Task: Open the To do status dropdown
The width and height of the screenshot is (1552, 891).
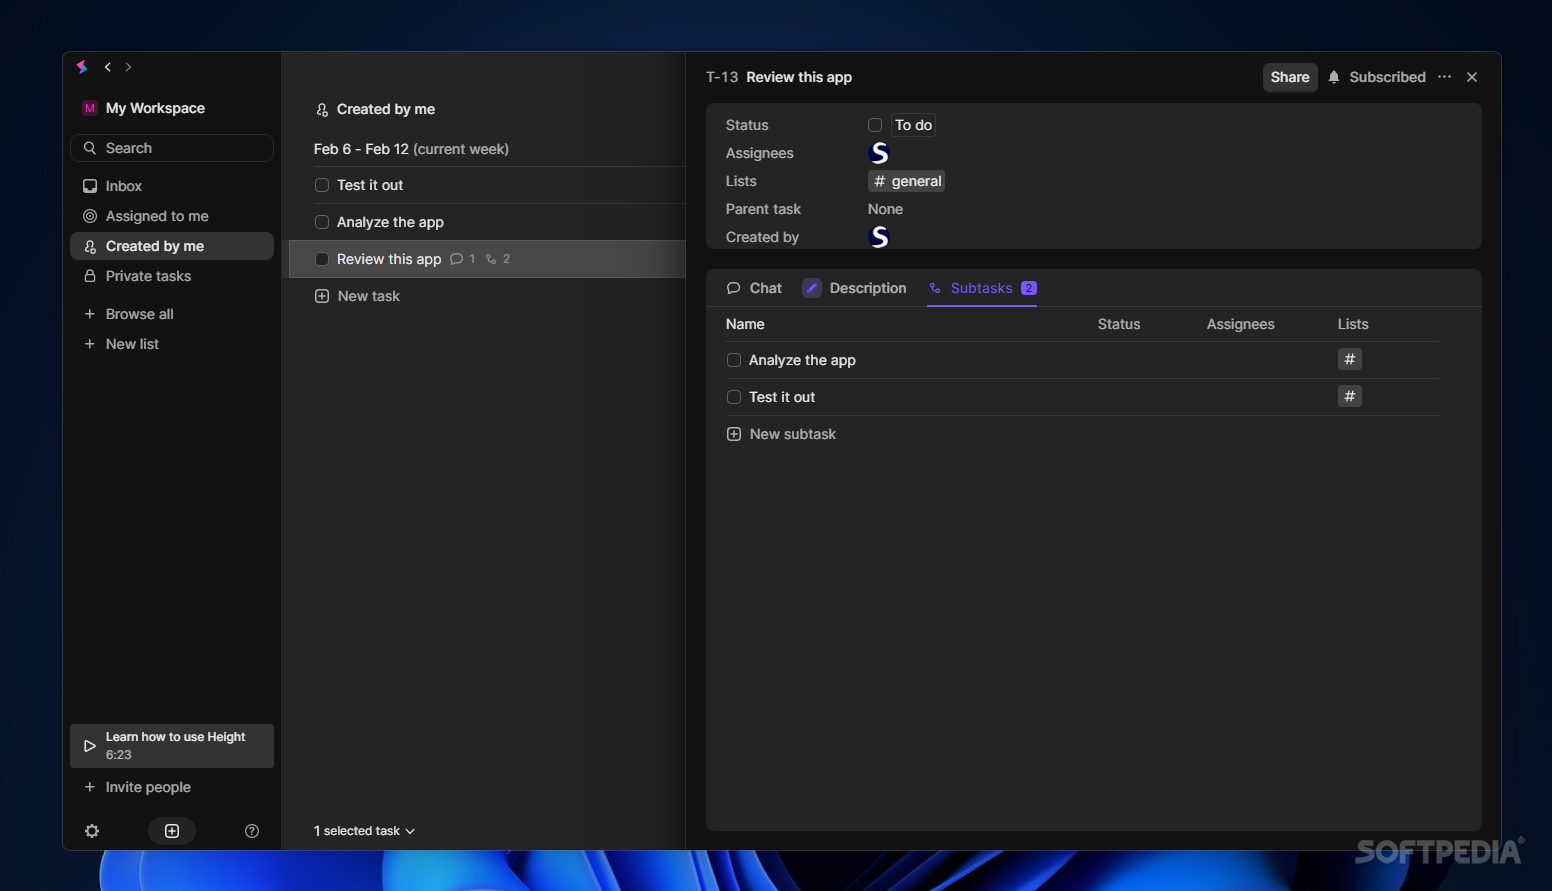Action: click(x=913, y=125)
